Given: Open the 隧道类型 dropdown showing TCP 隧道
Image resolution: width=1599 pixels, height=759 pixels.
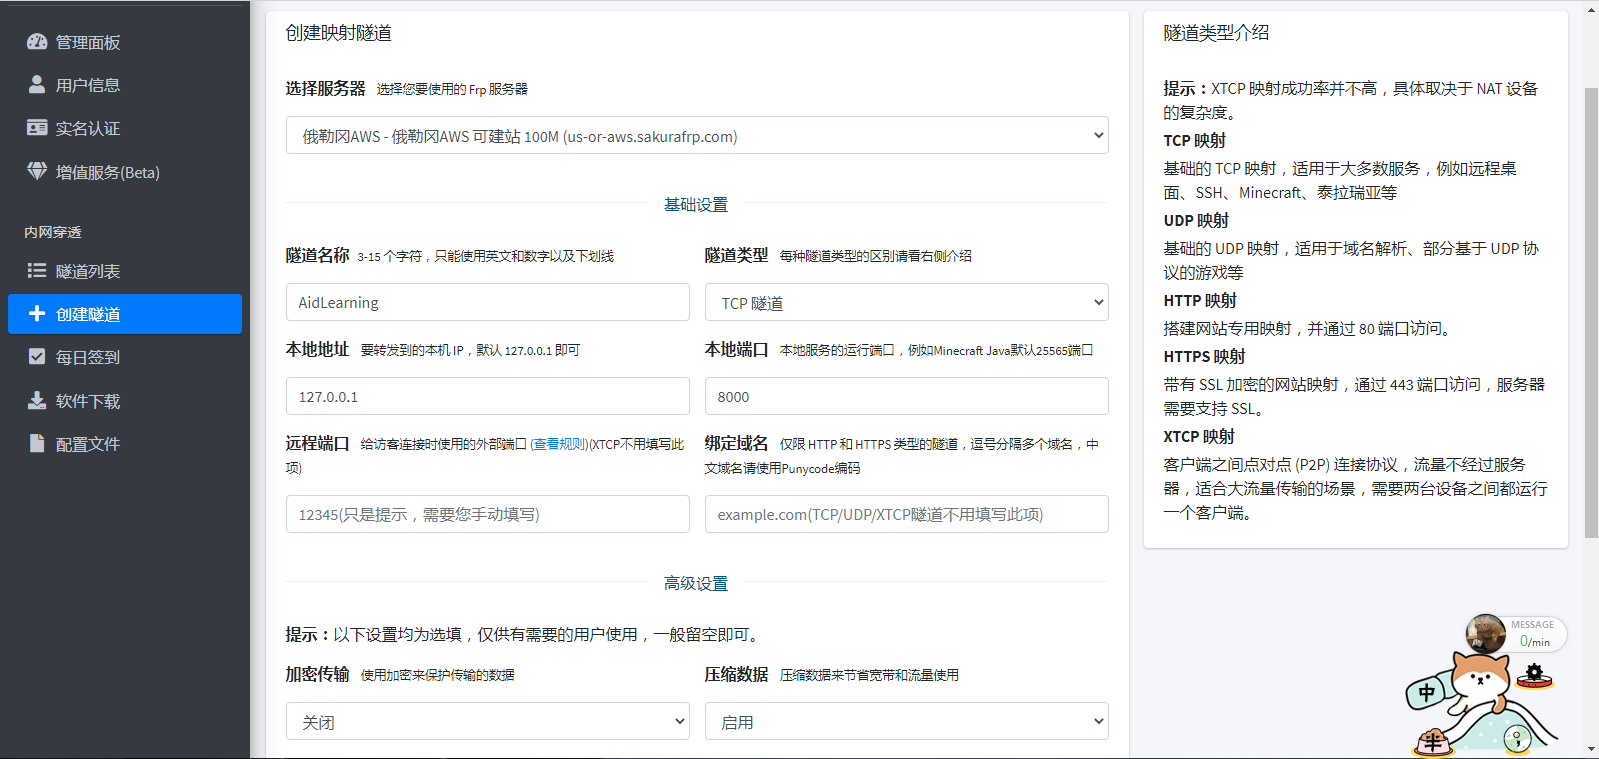Looking at the screenshot, I should [907, 302].
